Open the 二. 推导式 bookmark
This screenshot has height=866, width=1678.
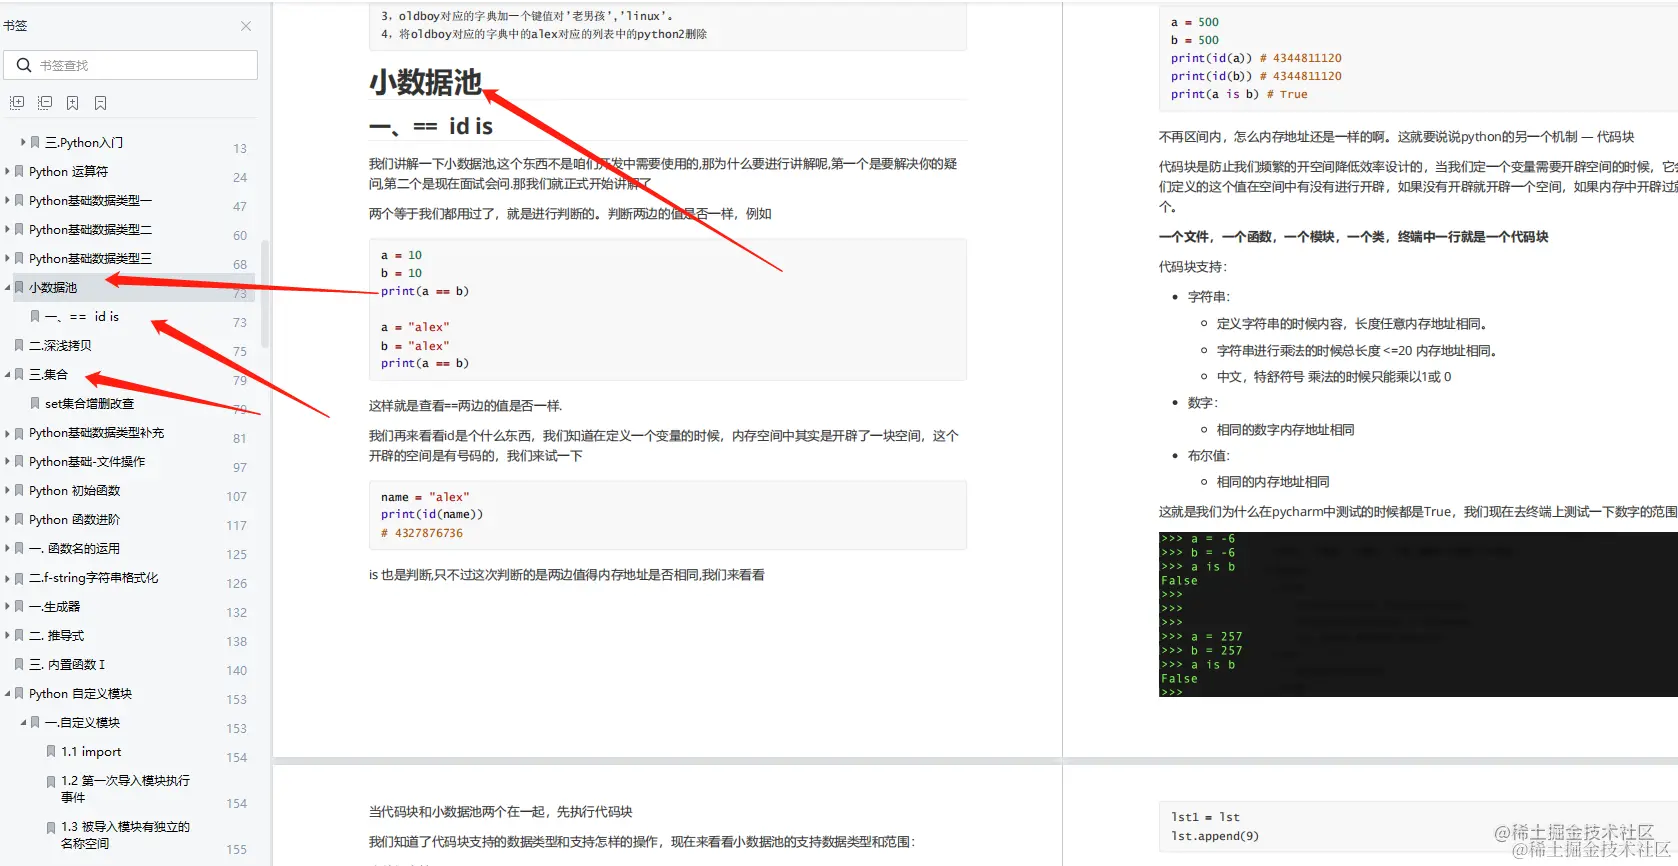[x=56, y=636]
